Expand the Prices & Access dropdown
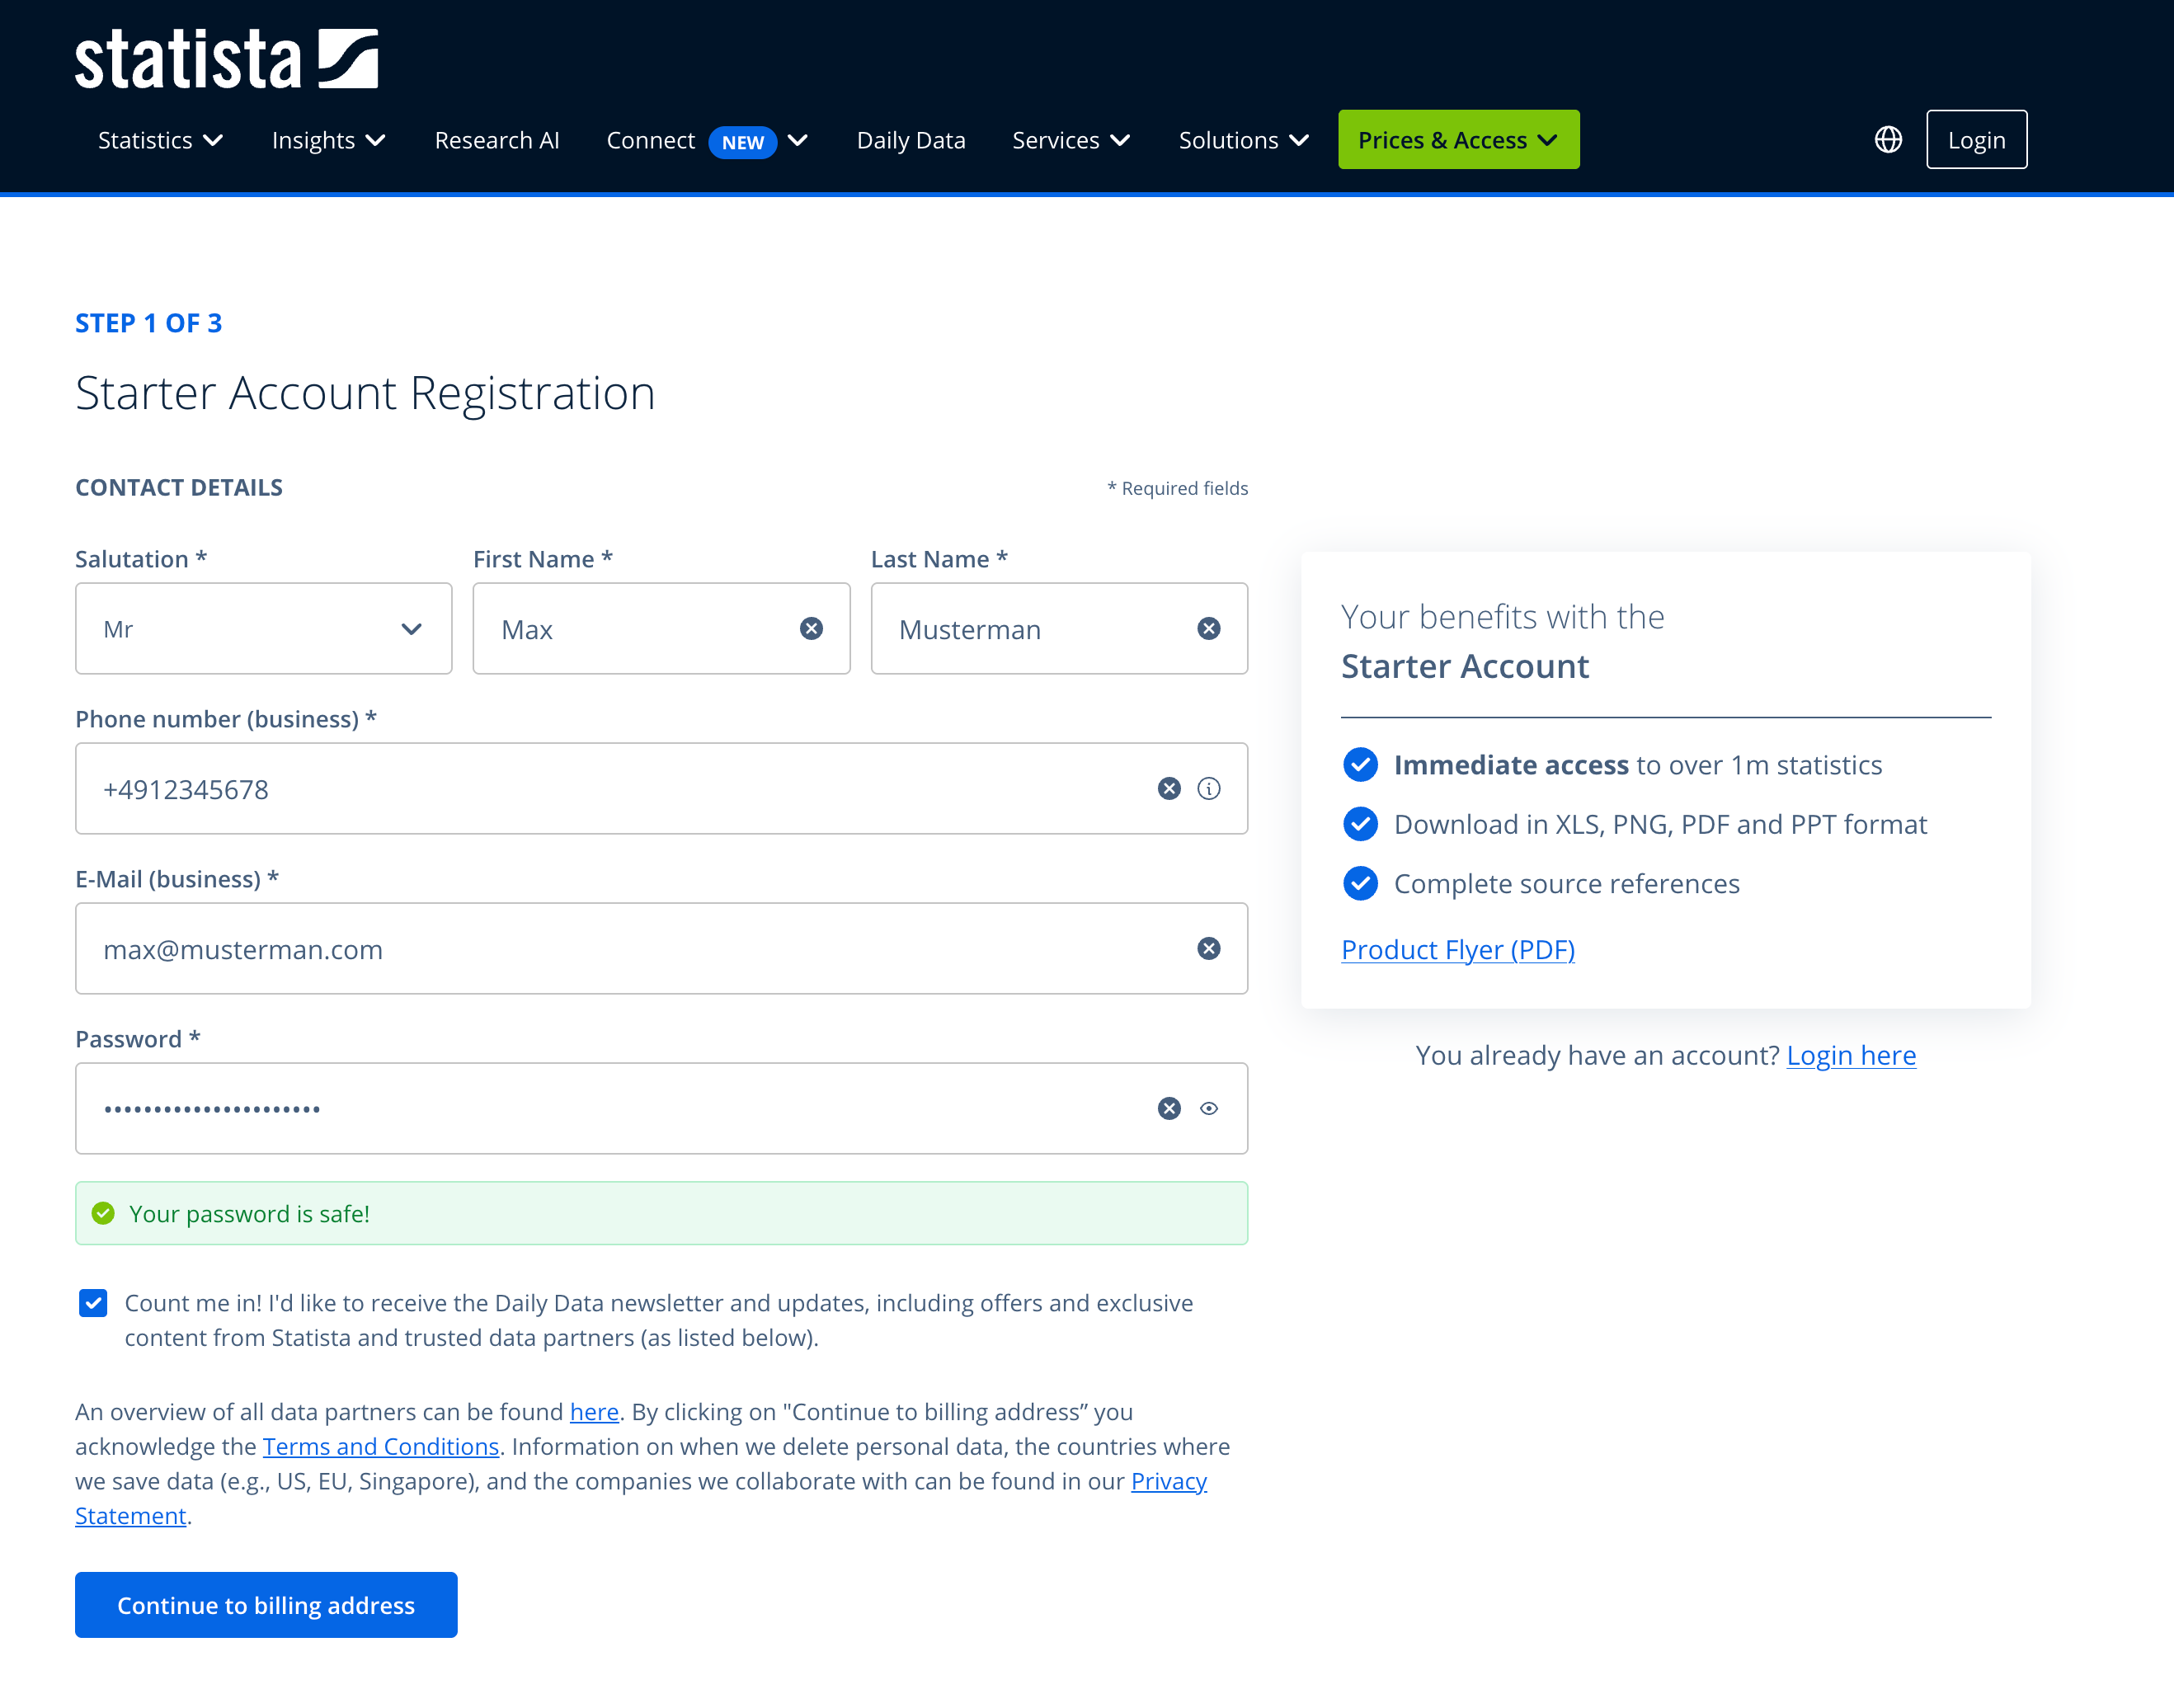This screenshot has height=1708, width=2174. [x=1458, y=140]
